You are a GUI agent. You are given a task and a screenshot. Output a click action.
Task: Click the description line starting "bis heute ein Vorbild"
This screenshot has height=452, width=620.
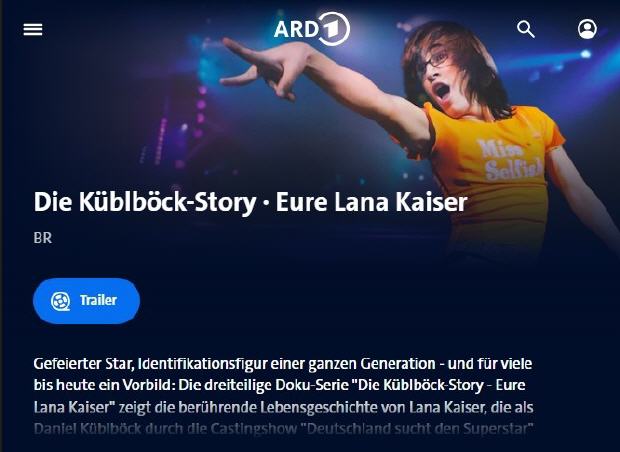(280, 385)
